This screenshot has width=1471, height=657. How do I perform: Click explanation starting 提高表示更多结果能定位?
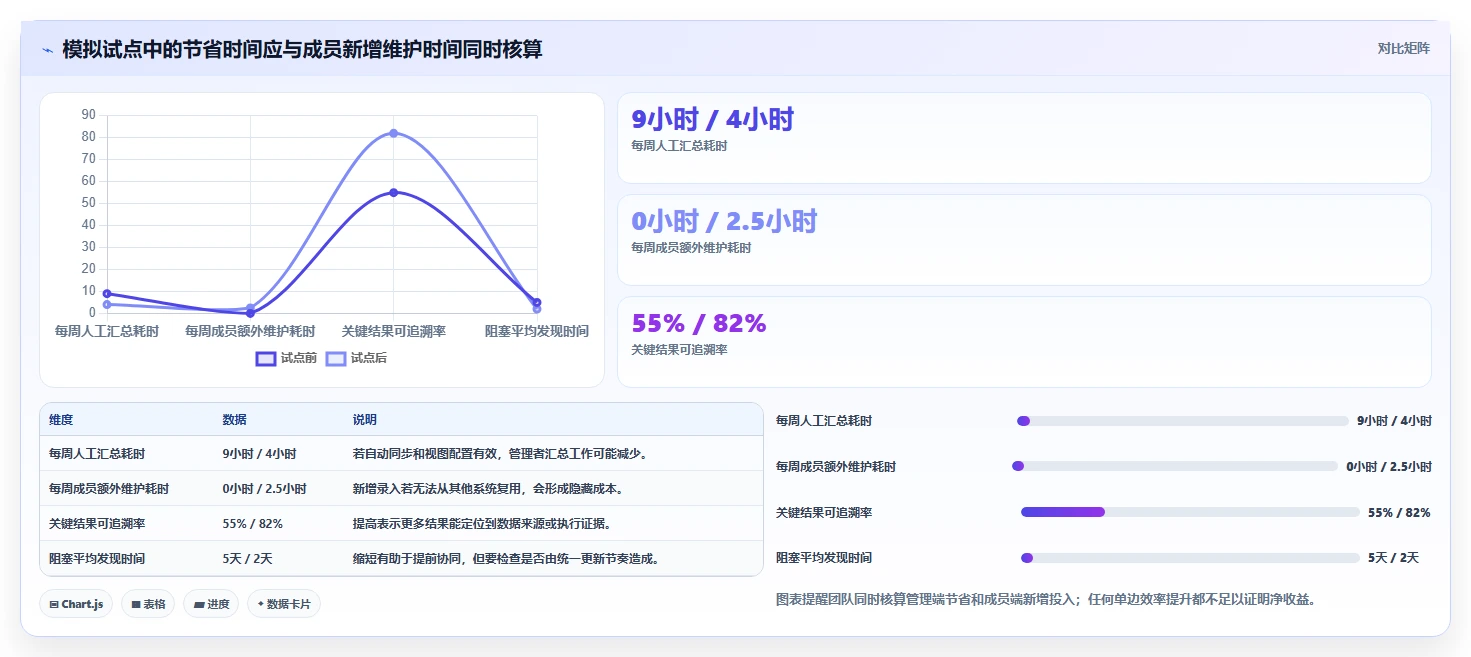(483, 524)
